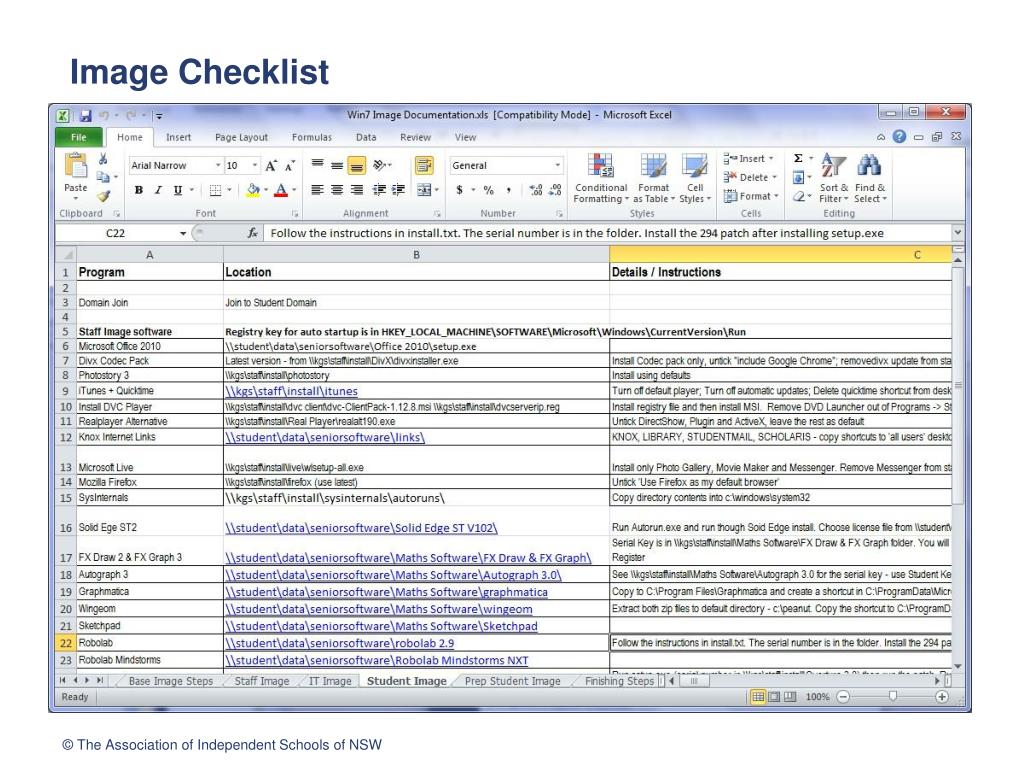
Task: Switch to the Review tab
Action: (415, 138)
